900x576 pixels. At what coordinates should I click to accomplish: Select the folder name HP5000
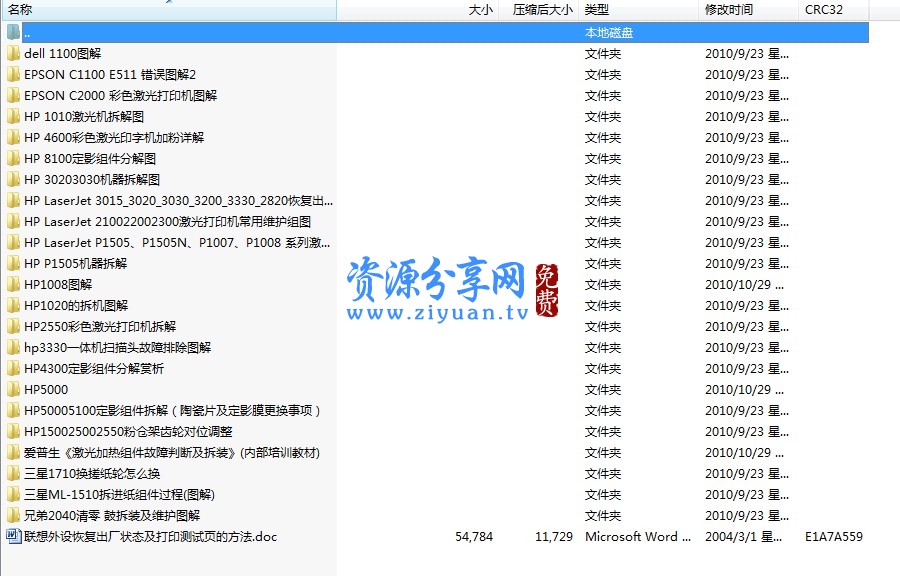coord(46,390)
